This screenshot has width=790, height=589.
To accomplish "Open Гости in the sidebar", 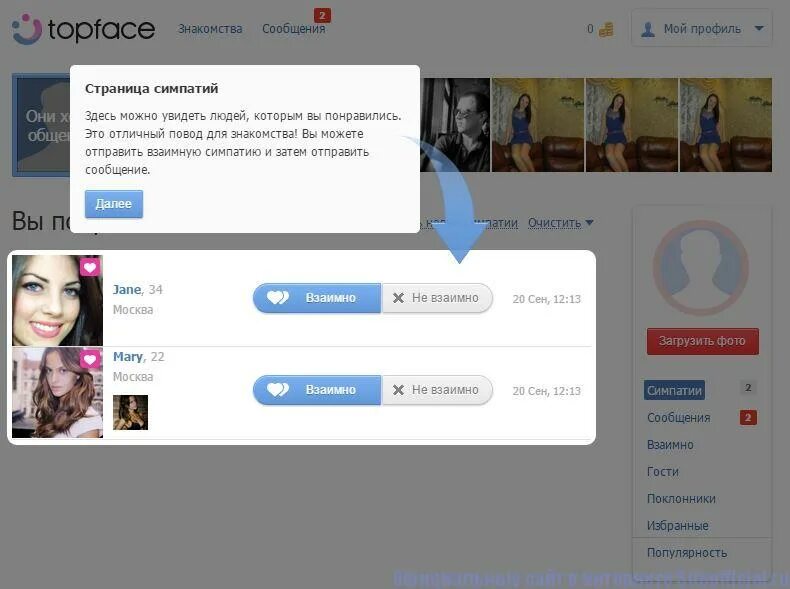I will coord(663,472).
